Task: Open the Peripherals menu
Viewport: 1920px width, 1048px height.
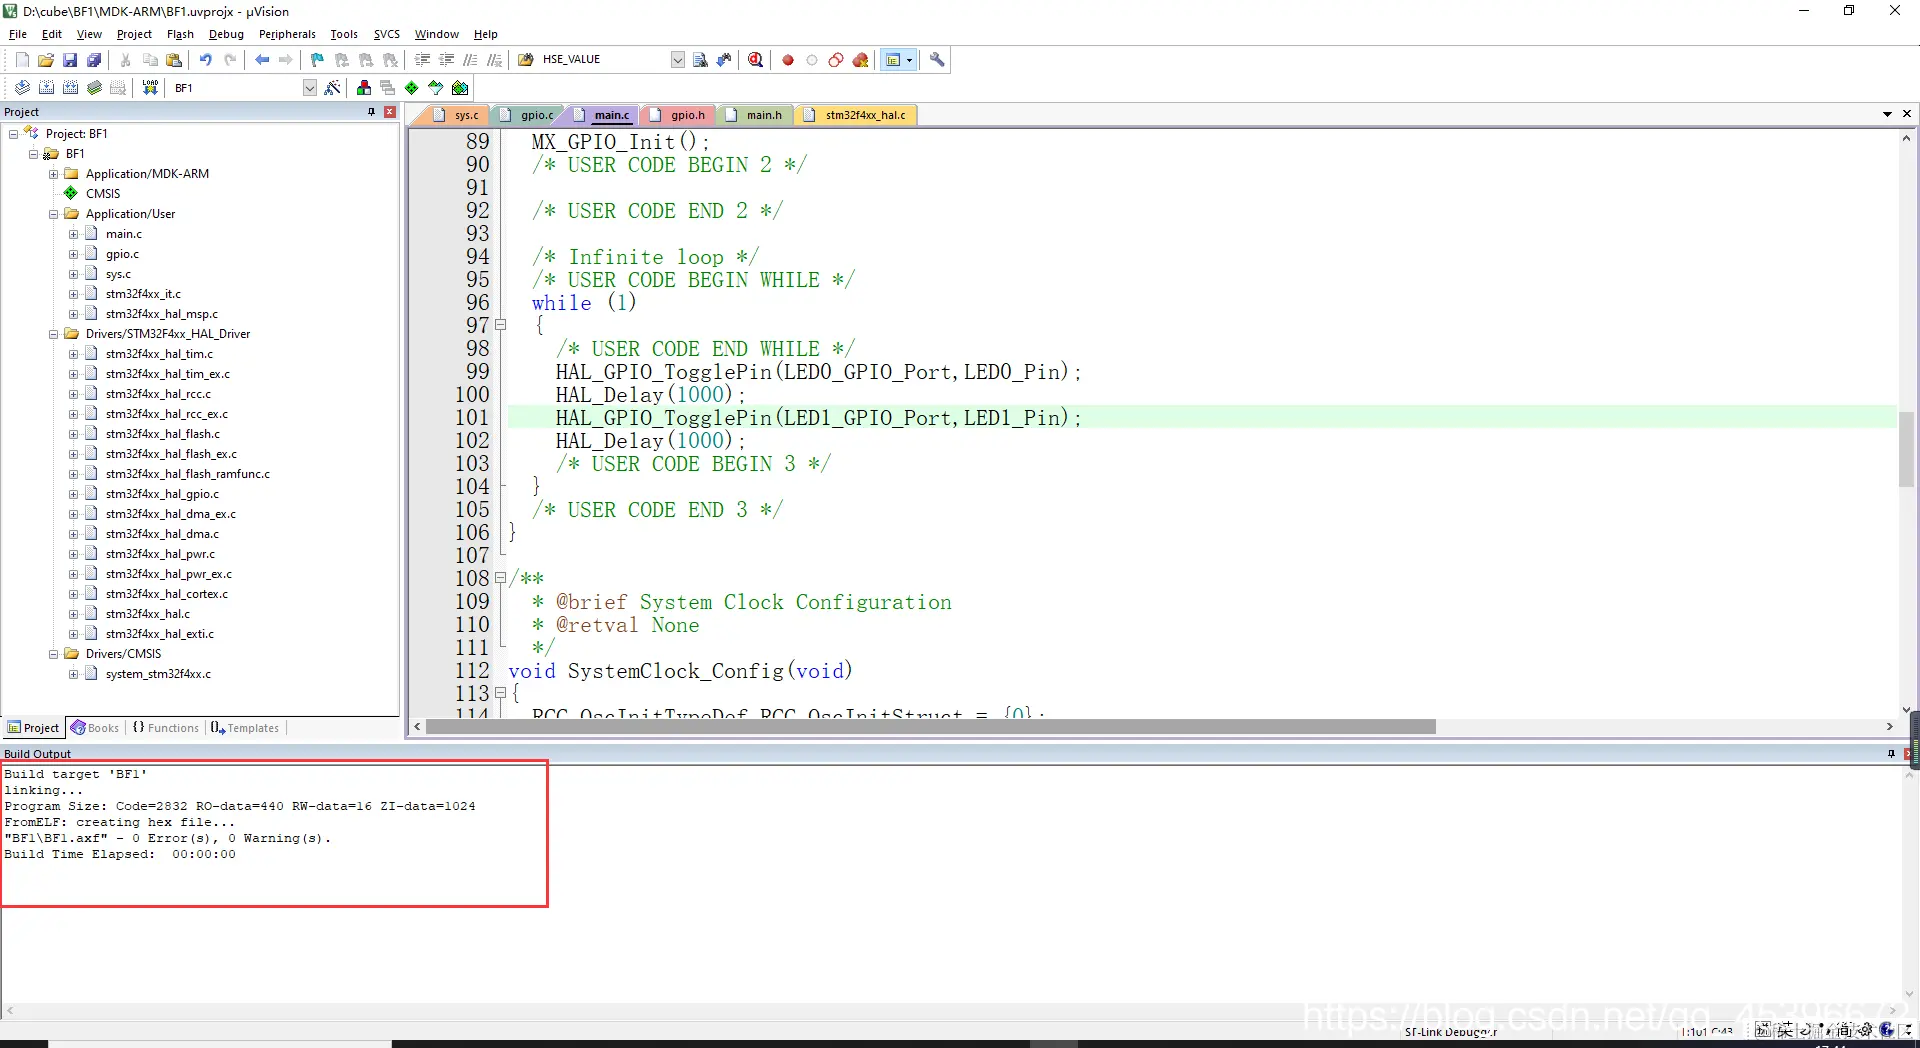Action: 287,34
